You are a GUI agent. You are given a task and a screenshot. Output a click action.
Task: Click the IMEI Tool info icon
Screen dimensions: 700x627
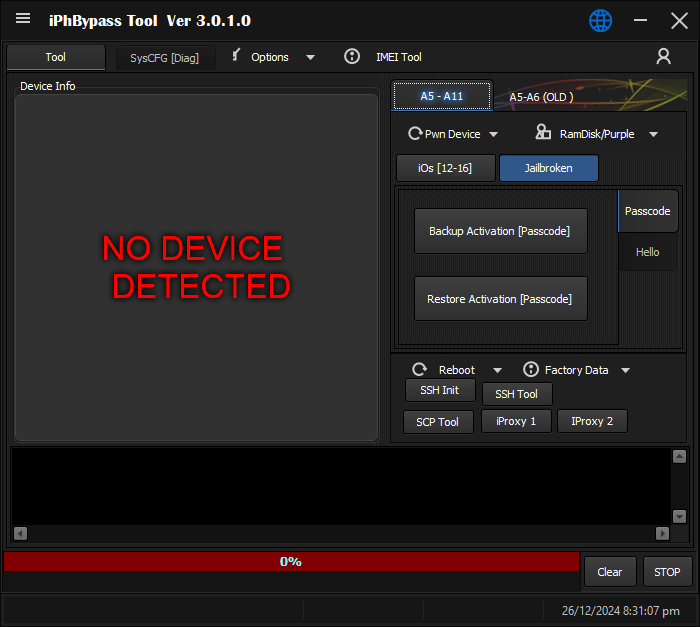[352, 57]
